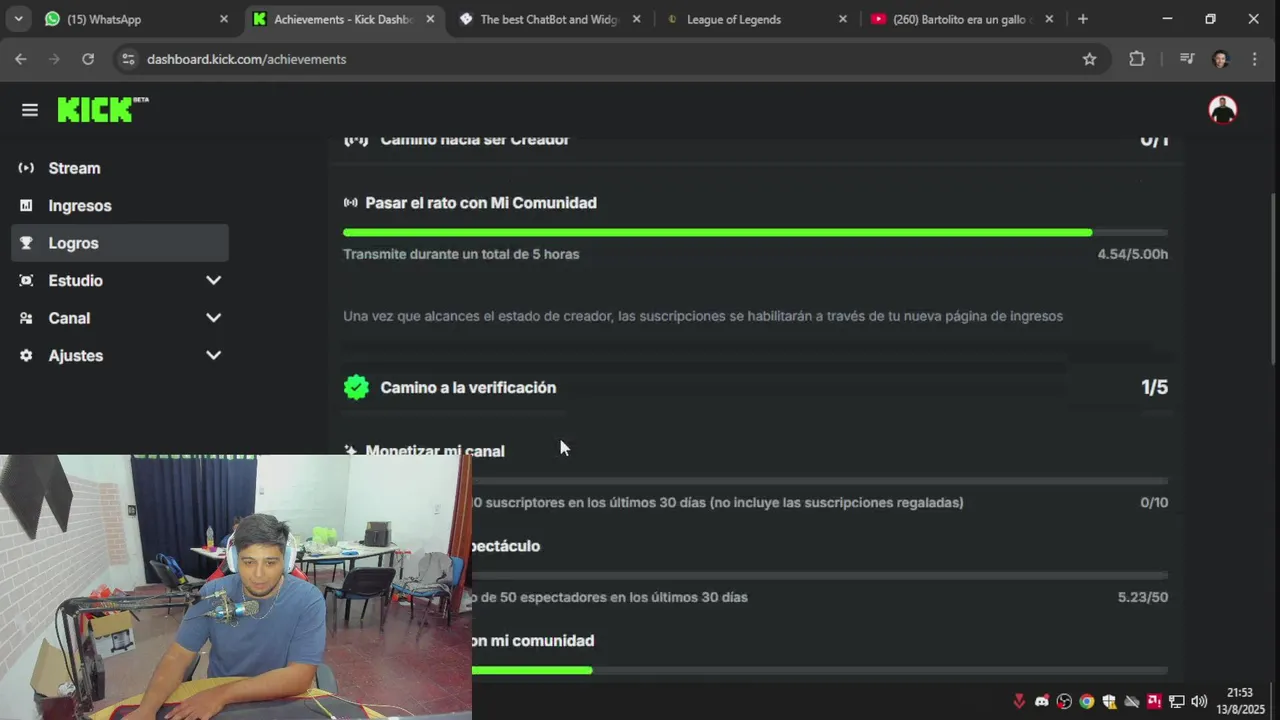This screenshot has width=1280, height=720.
Task: Click the 50 espectadores progress bar
Action: [x=819, y=575]
